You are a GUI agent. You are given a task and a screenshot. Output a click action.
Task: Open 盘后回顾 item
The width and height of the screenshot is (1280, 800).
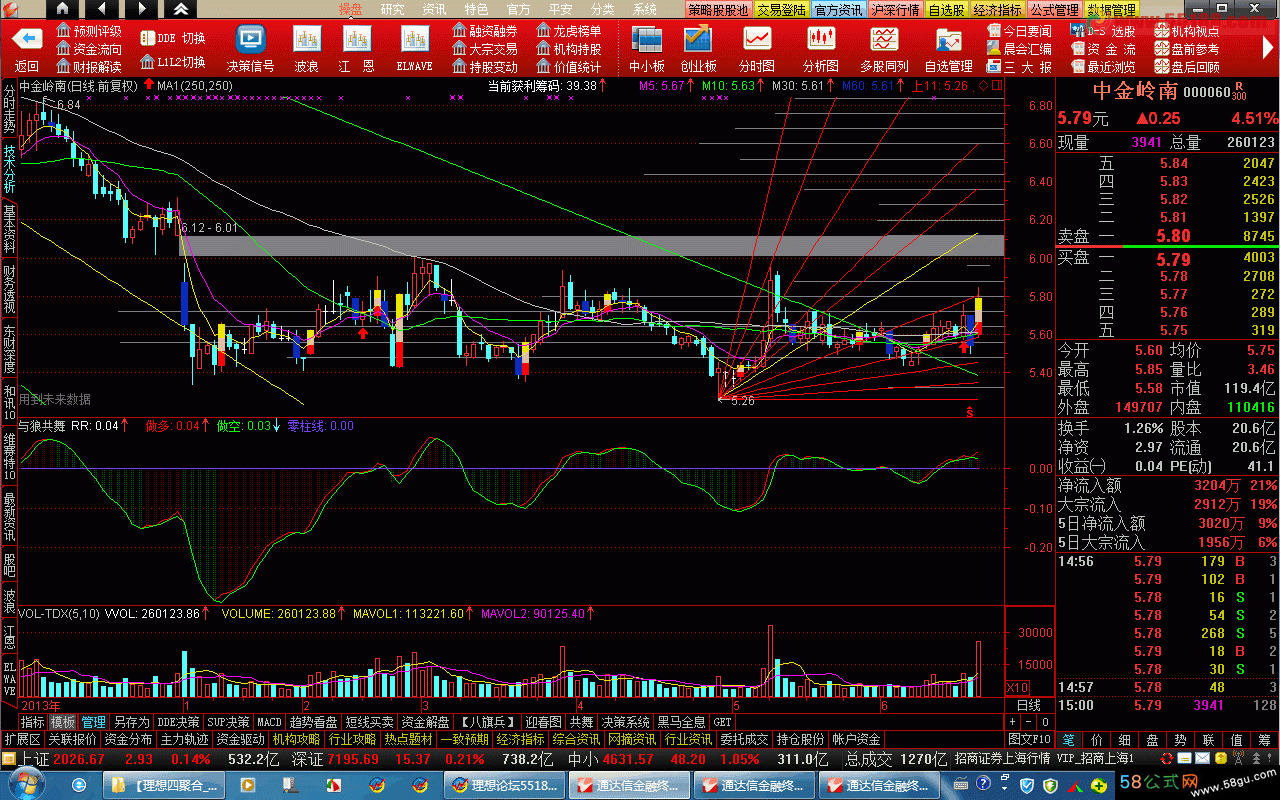(1188, 67)
